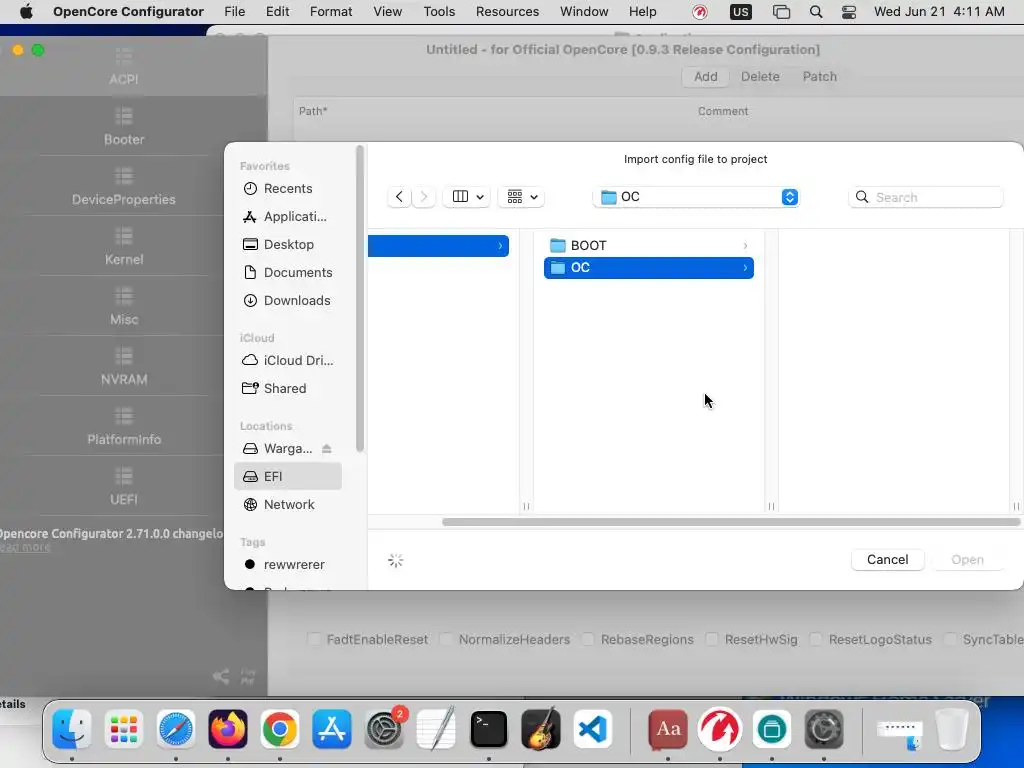Open the Tools menu
1024x768 pixels.
click(x=439, y=12)
